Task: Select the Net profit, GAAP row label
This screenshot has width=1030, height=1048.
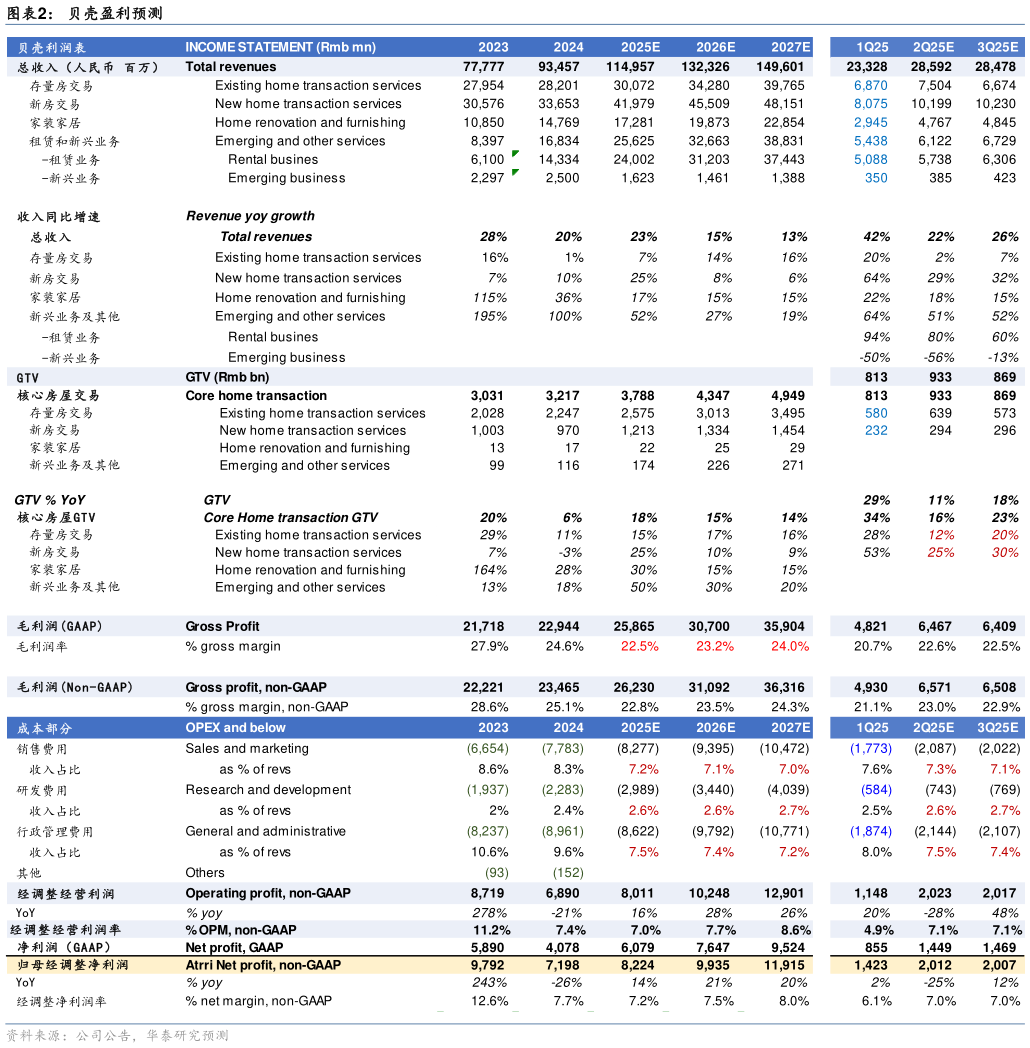Action: click(234, 948)
